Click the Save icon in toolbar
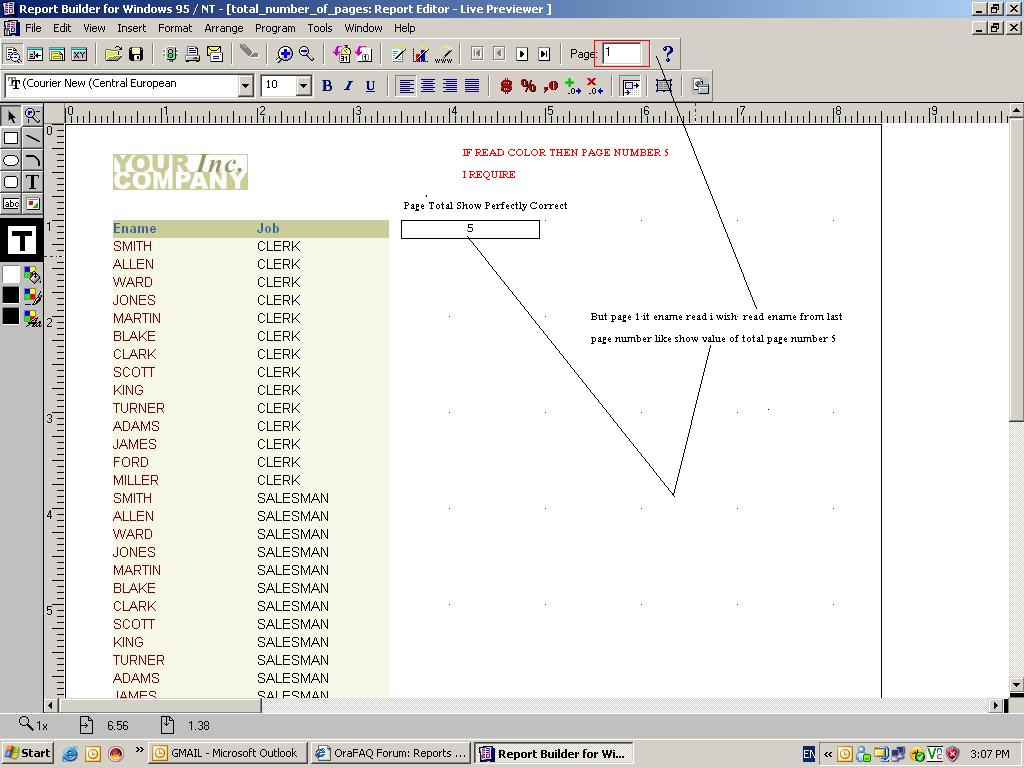The image size is (1024, 768). (136, 54)
